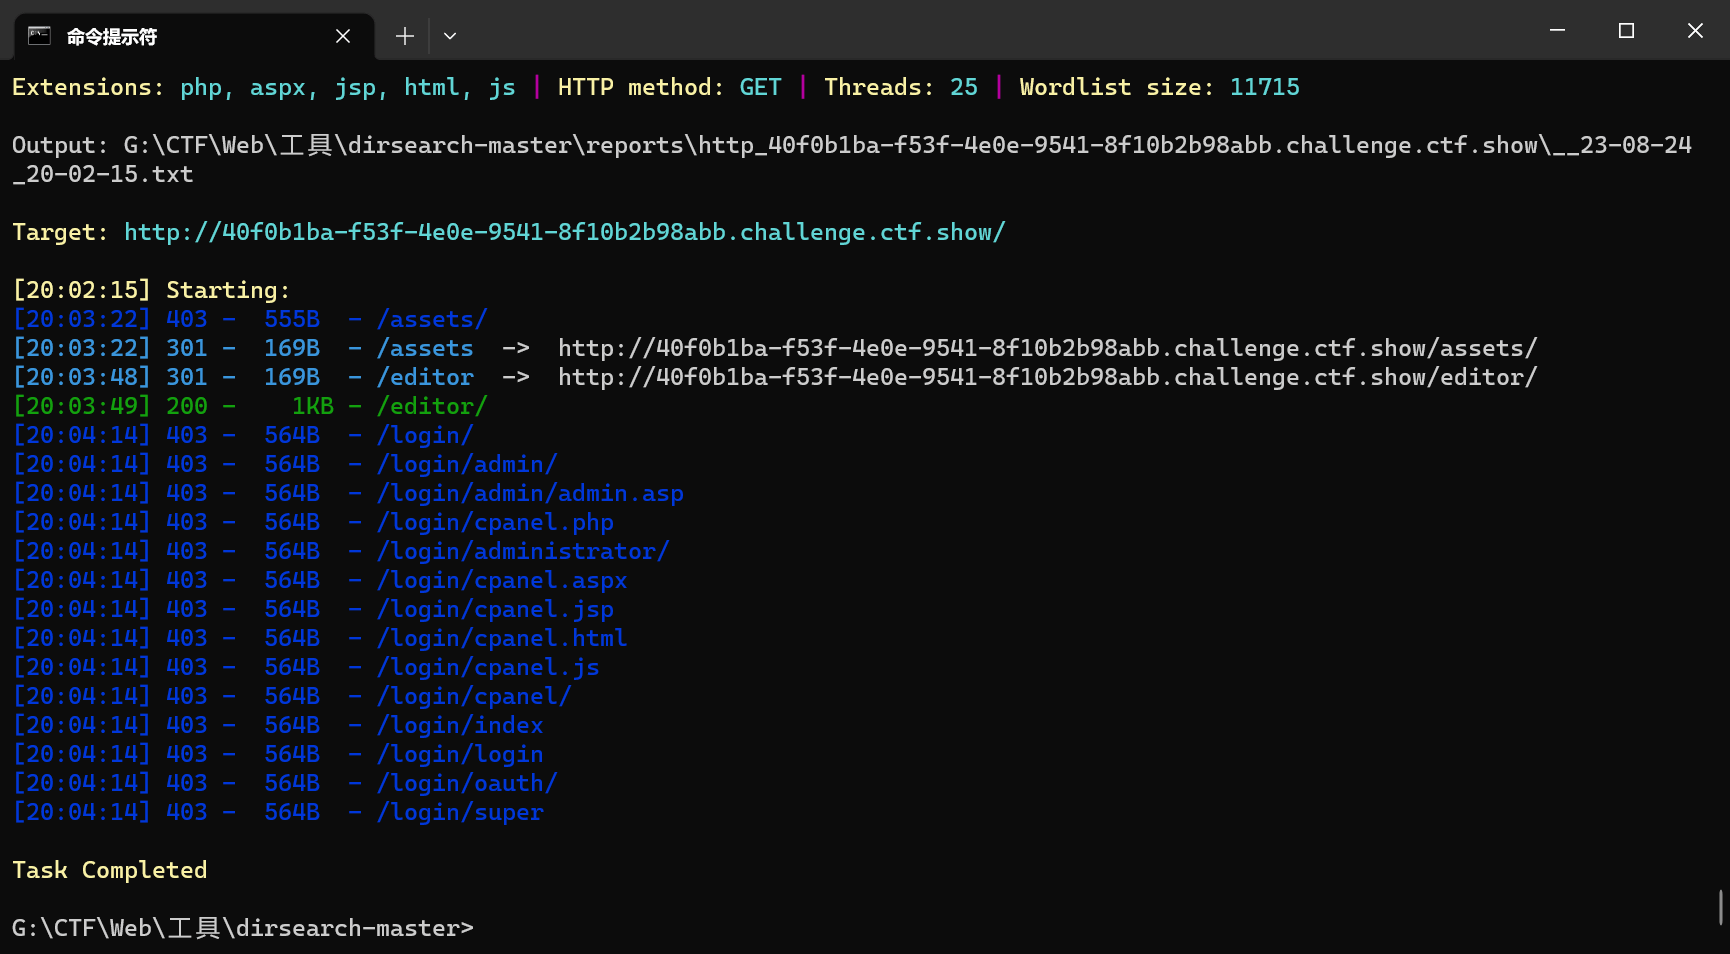Click the /login/cpanel.jsp path
Screen dimensions: 1730x954
coord(495,609)
